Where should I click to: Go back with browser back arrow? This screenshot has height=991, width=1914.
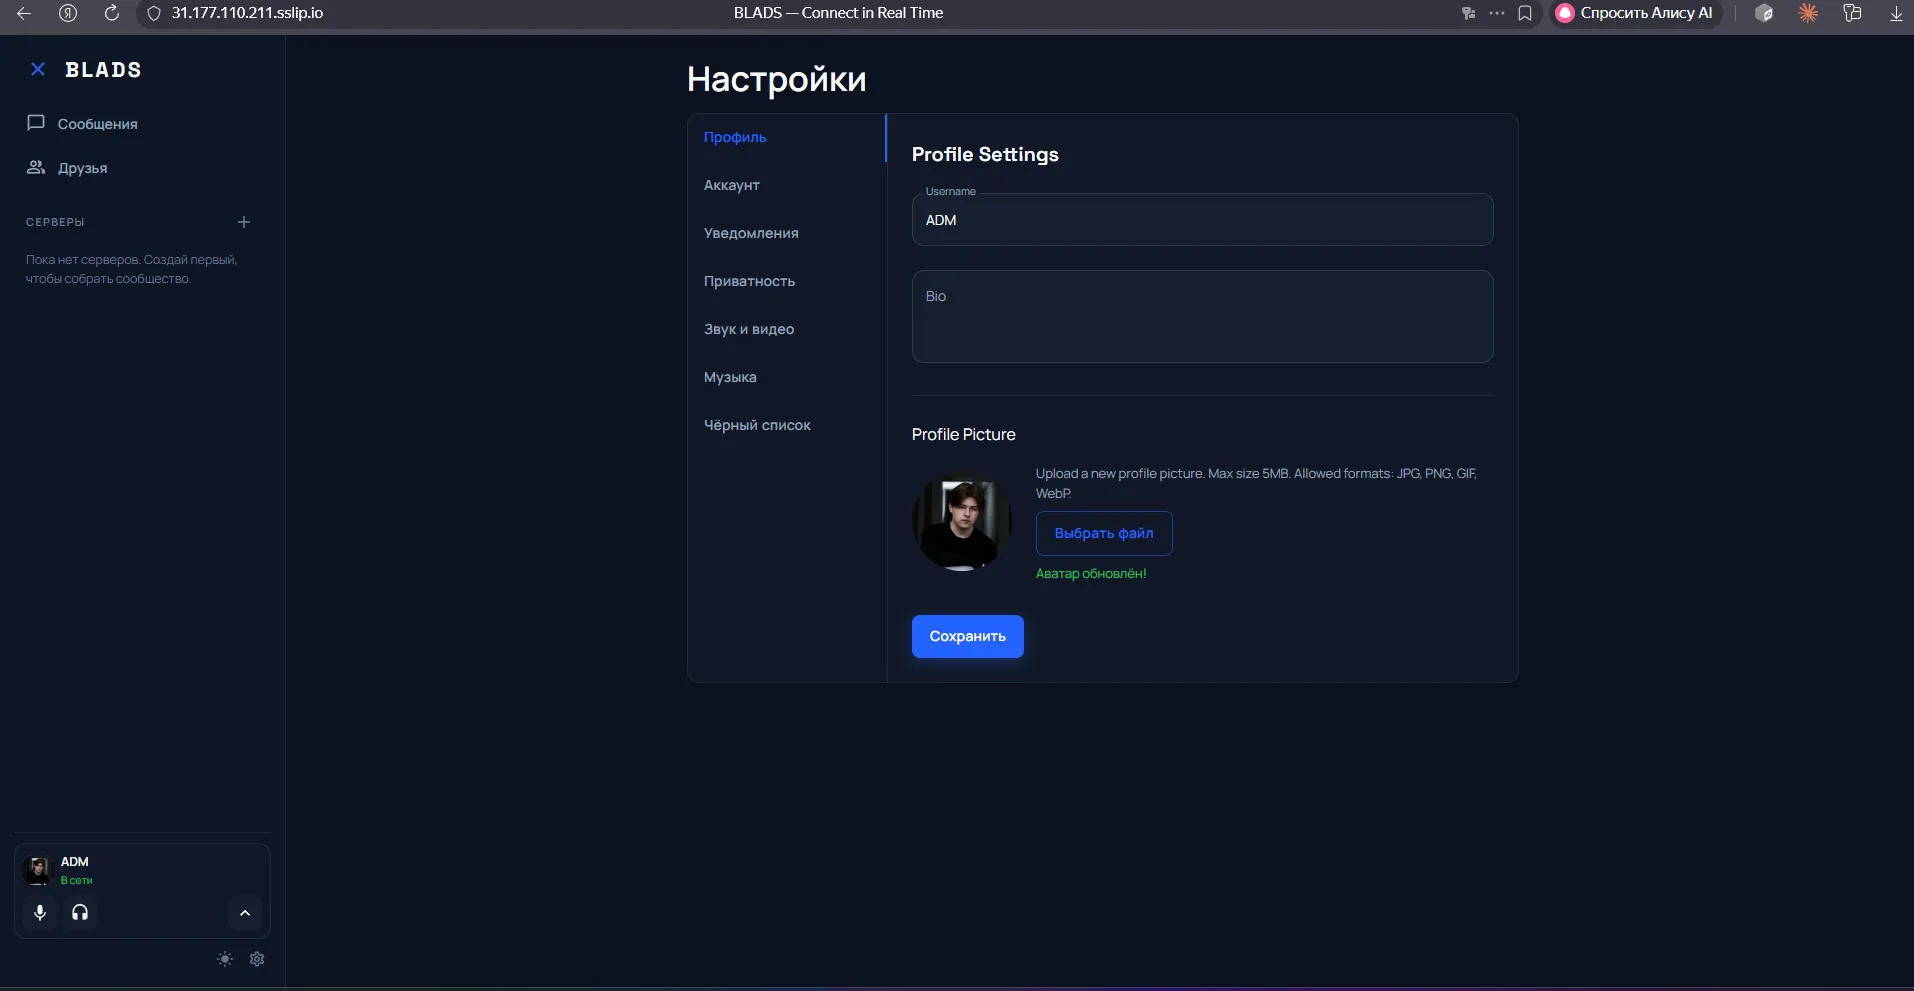pos(24,13)
